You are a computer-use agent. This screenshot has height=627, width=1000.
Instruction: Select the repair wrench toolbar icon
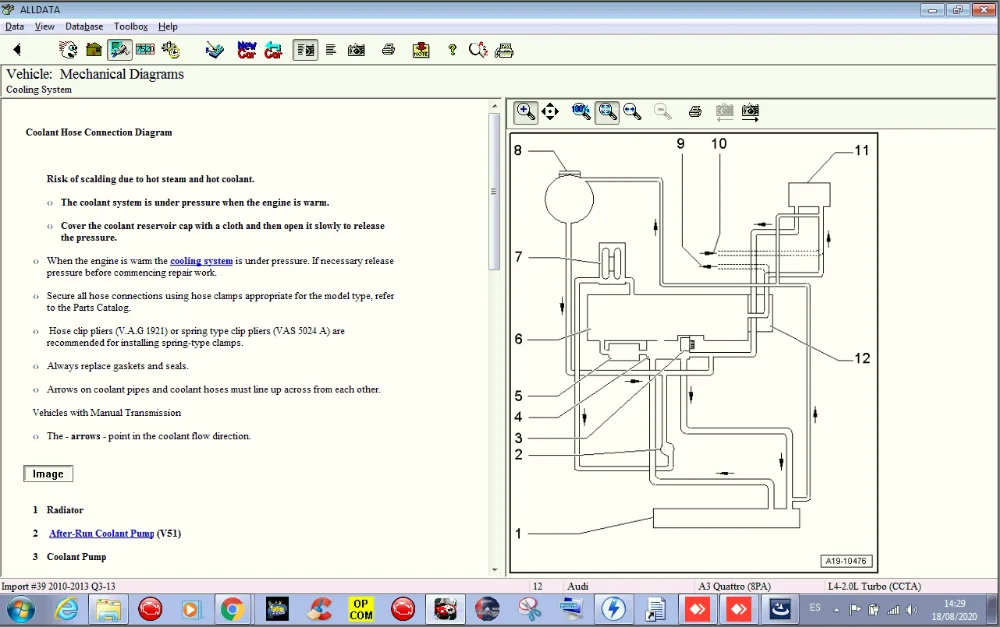(x=119, y=49)
